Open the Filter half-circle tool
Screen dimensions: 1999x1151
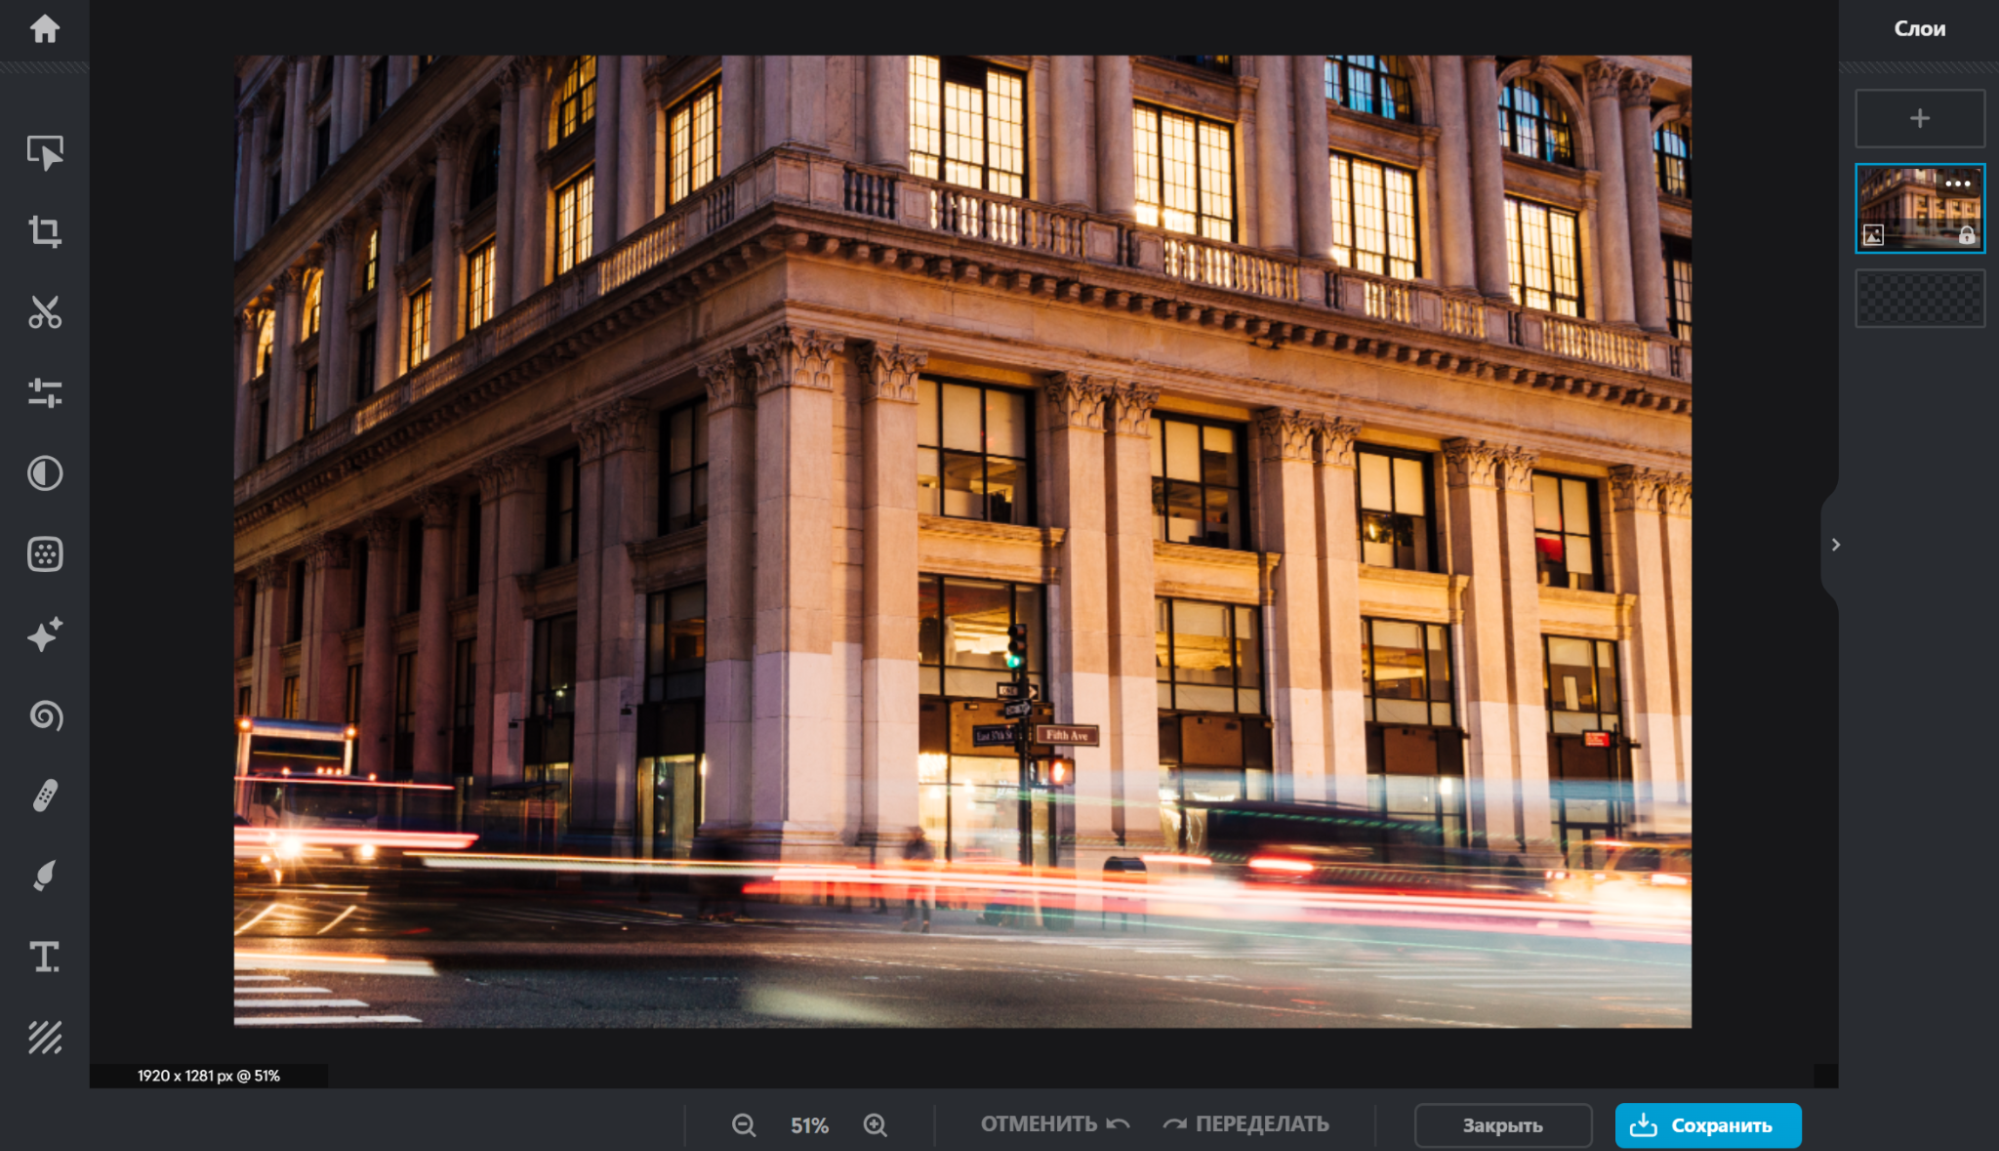click(x=44, y=473)
